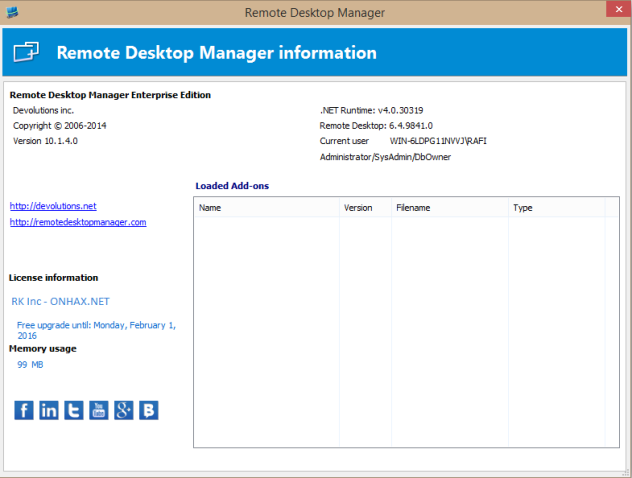Sort add-ons by Filename column

[x=450, y=208]
